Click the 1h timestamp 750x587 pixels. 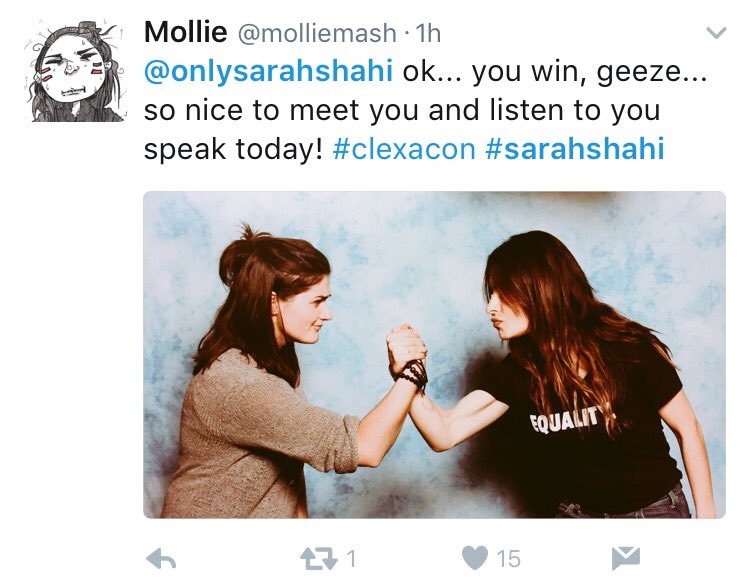(x=428, y=33)
